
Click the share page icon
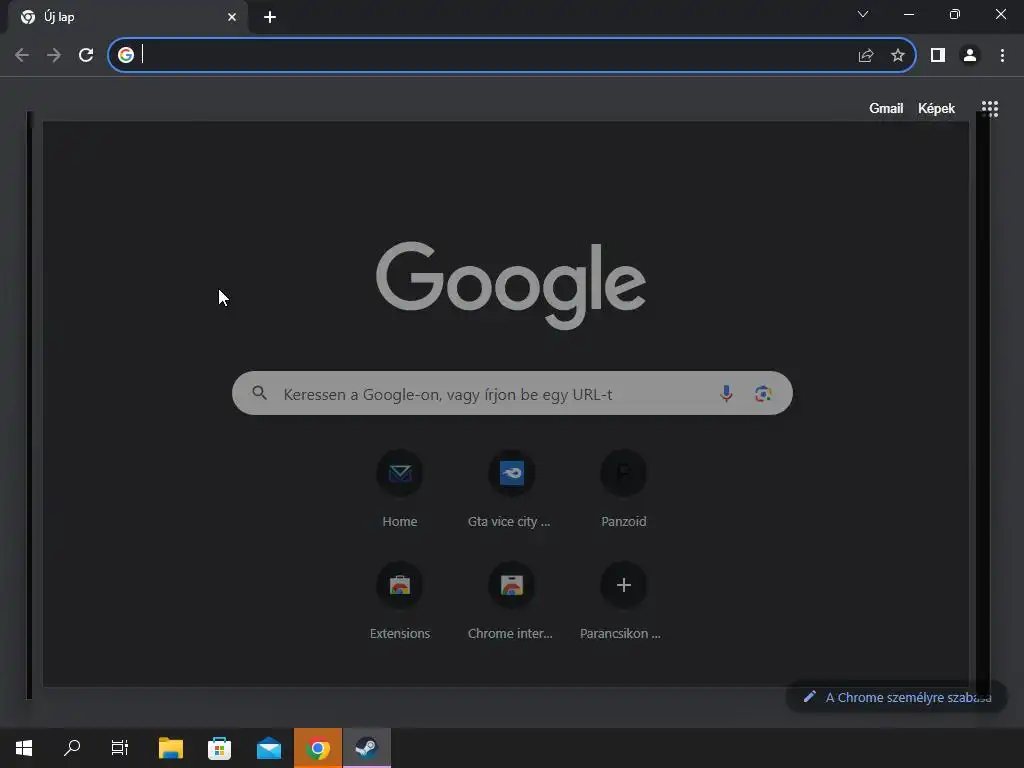[x=866, y=56]
